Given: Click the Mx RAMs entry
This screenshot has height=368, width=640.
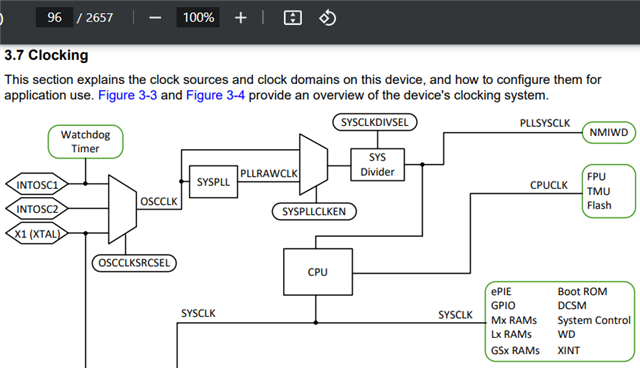Looking at the screenshot, I should (514, 320).
